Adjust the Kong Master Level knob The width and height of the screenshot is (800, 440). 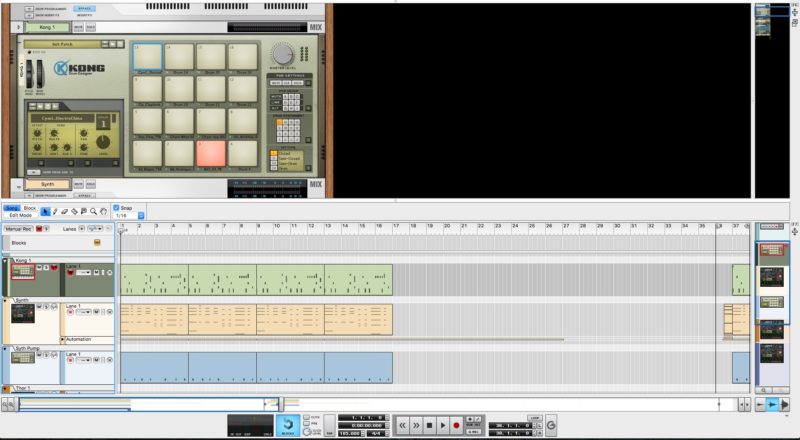pos(282,54)
